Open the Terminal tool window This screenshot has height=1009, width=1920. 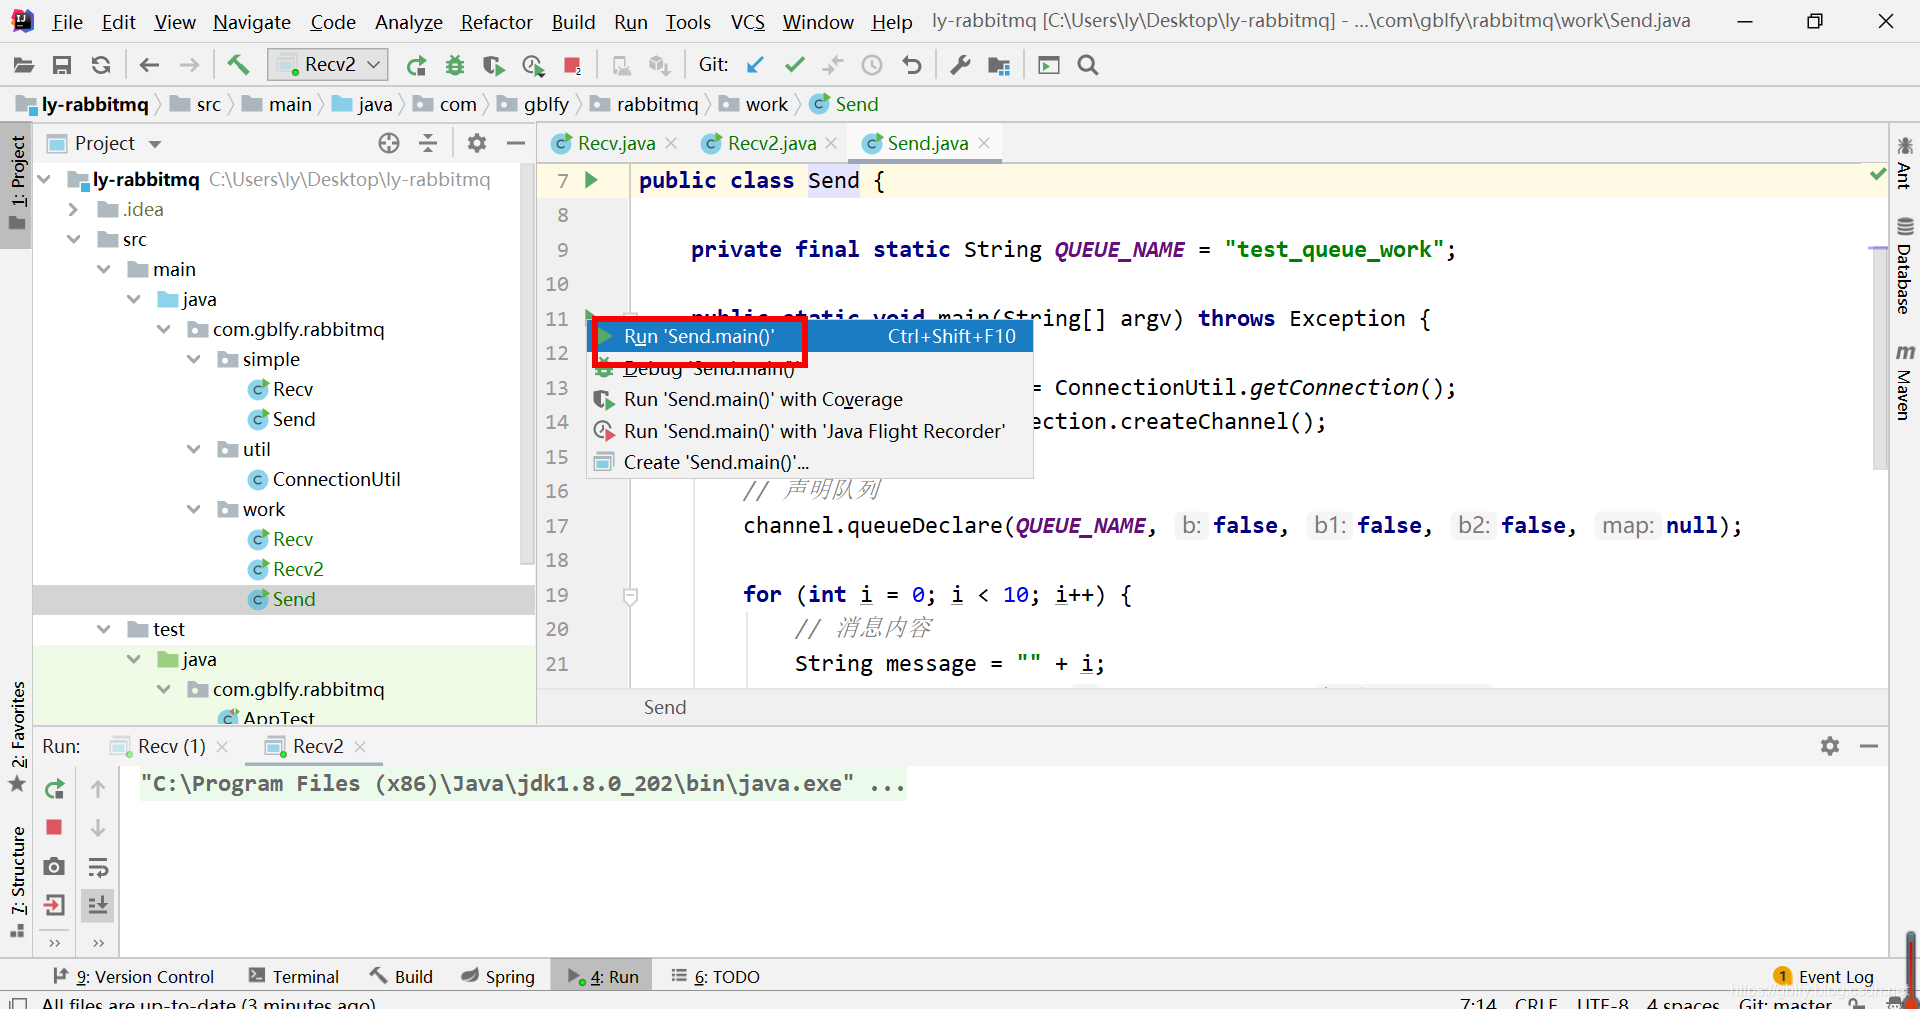tap(294, 977)
